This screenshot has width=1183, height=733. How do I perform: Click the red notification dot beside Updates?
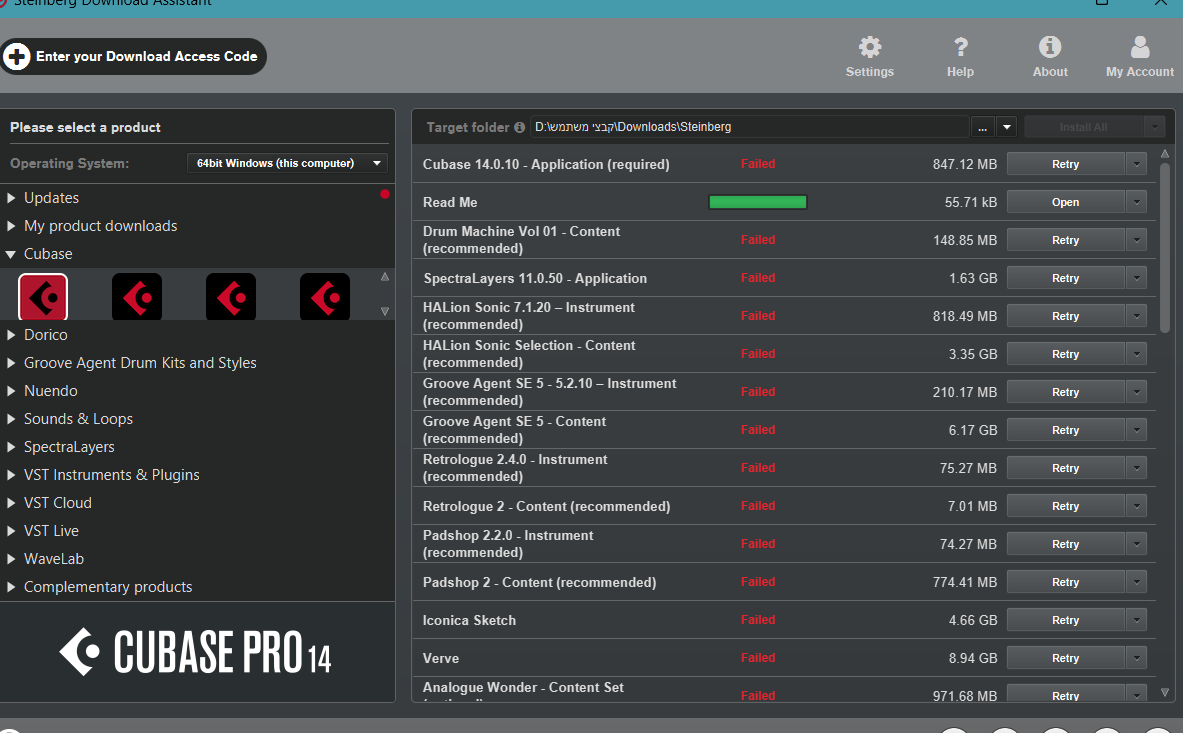pyautogui.click(x=385, y=195)
